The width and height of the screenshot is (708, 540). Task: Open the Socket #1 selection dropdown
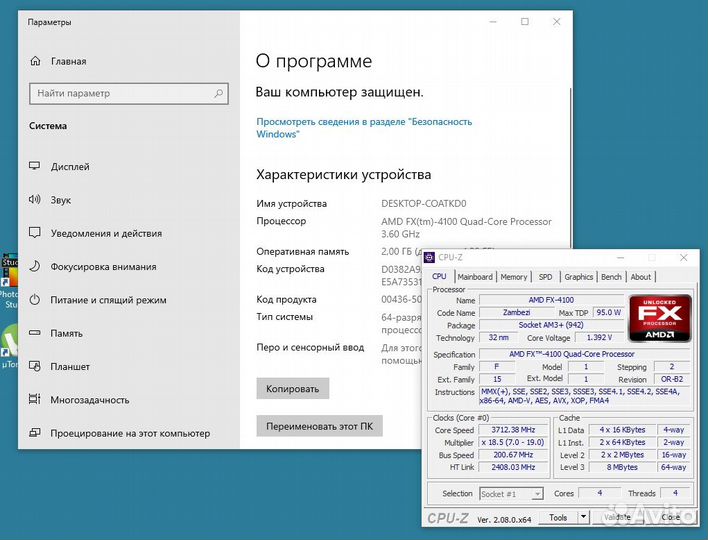tap(511, 494)
